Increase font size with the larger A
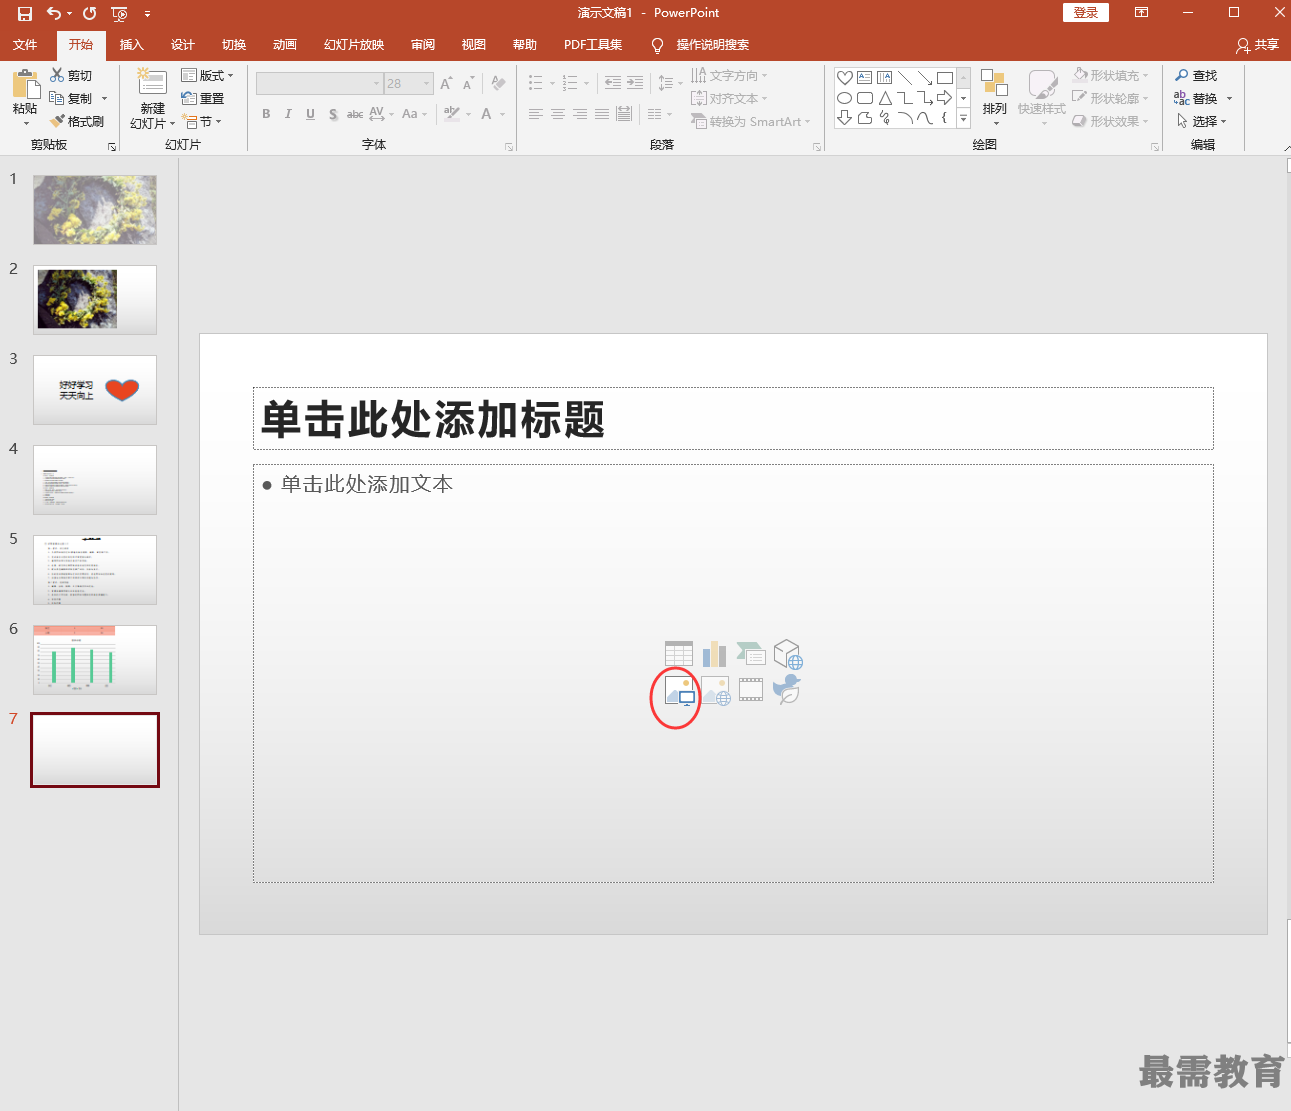This screenshot has height=1111, width=1291. pyautogui.click(x=446, y=84)
